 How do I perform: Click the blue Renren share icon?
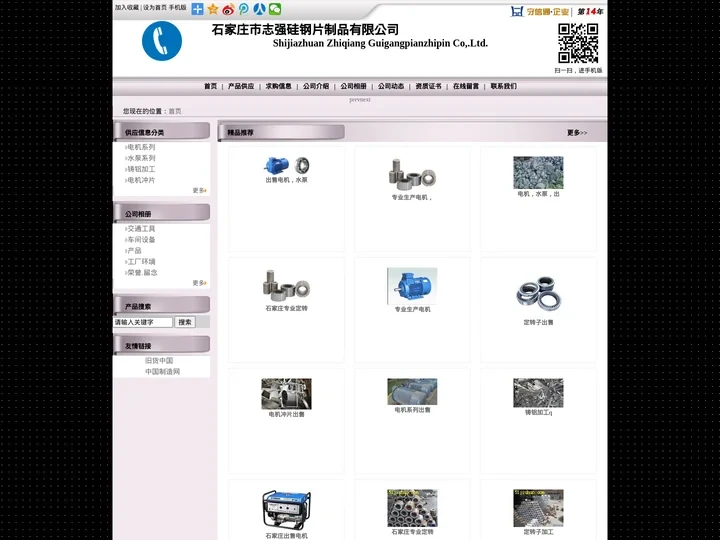pos(259,9)
